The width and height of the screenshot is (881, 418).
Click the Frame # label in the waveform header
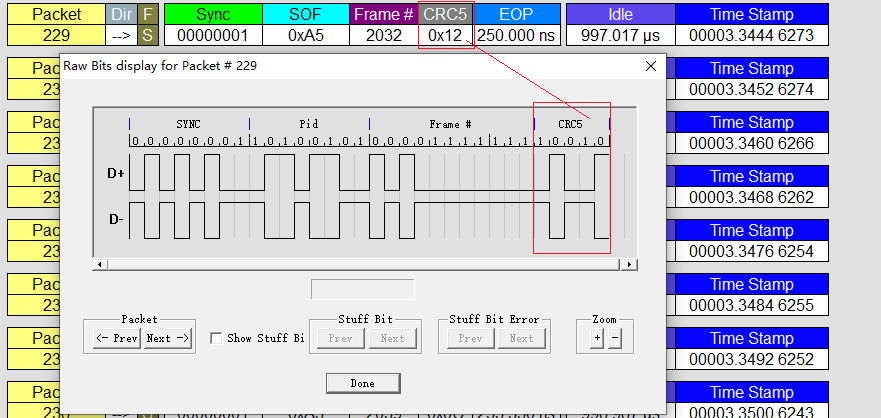tap(450, 124)
